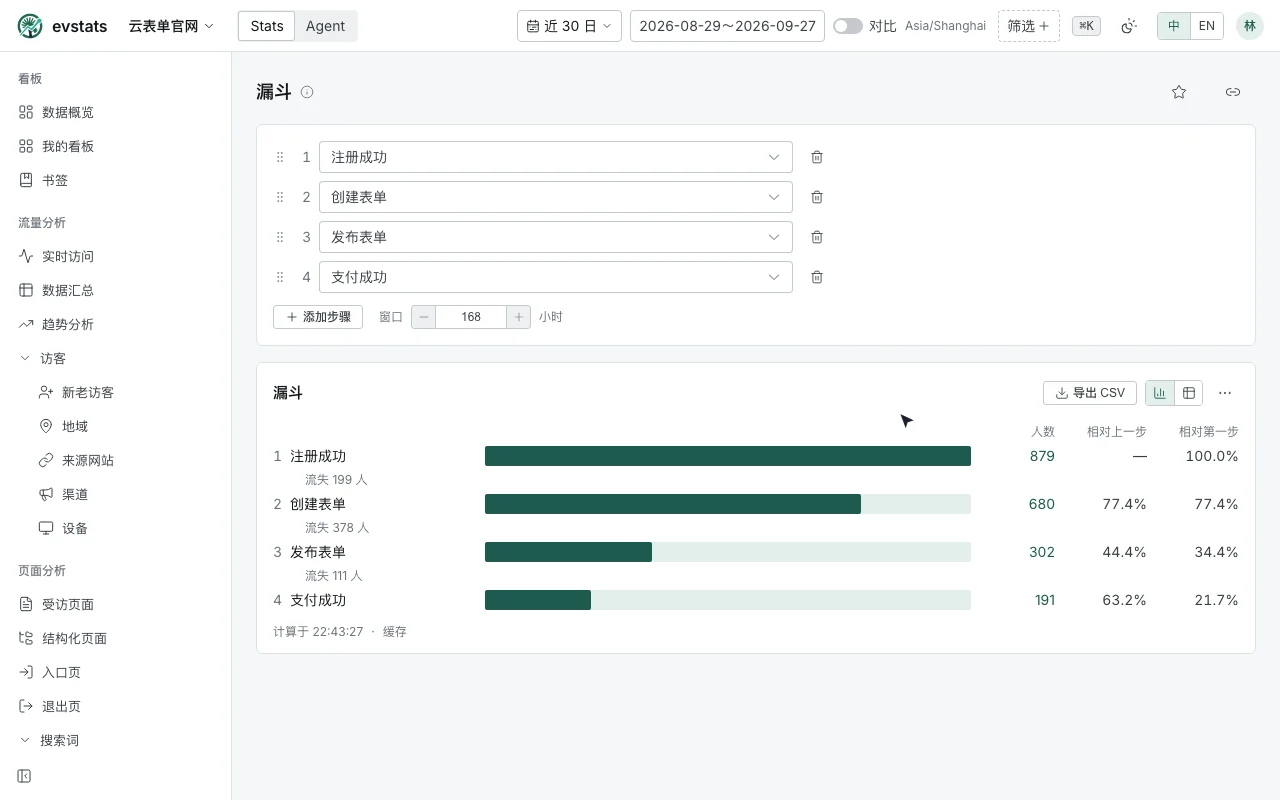Click the copy link icon
The width and height of the screenshot is (1280, 800).
coord(1233,92)
